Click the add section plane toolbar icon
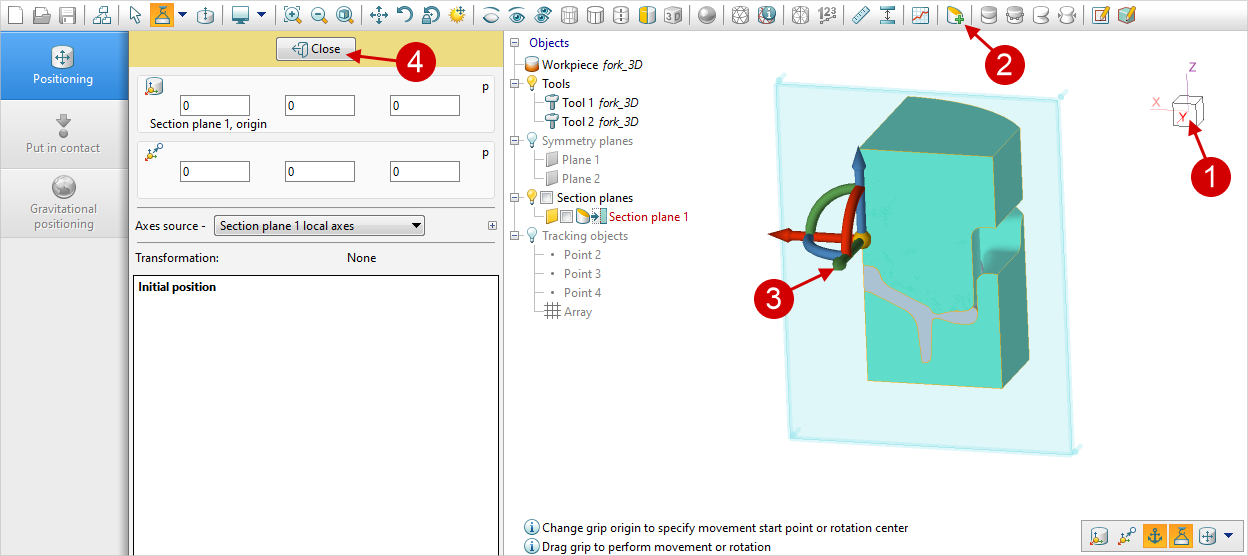Screen dimensions: 1248x556 coord(955,15)
